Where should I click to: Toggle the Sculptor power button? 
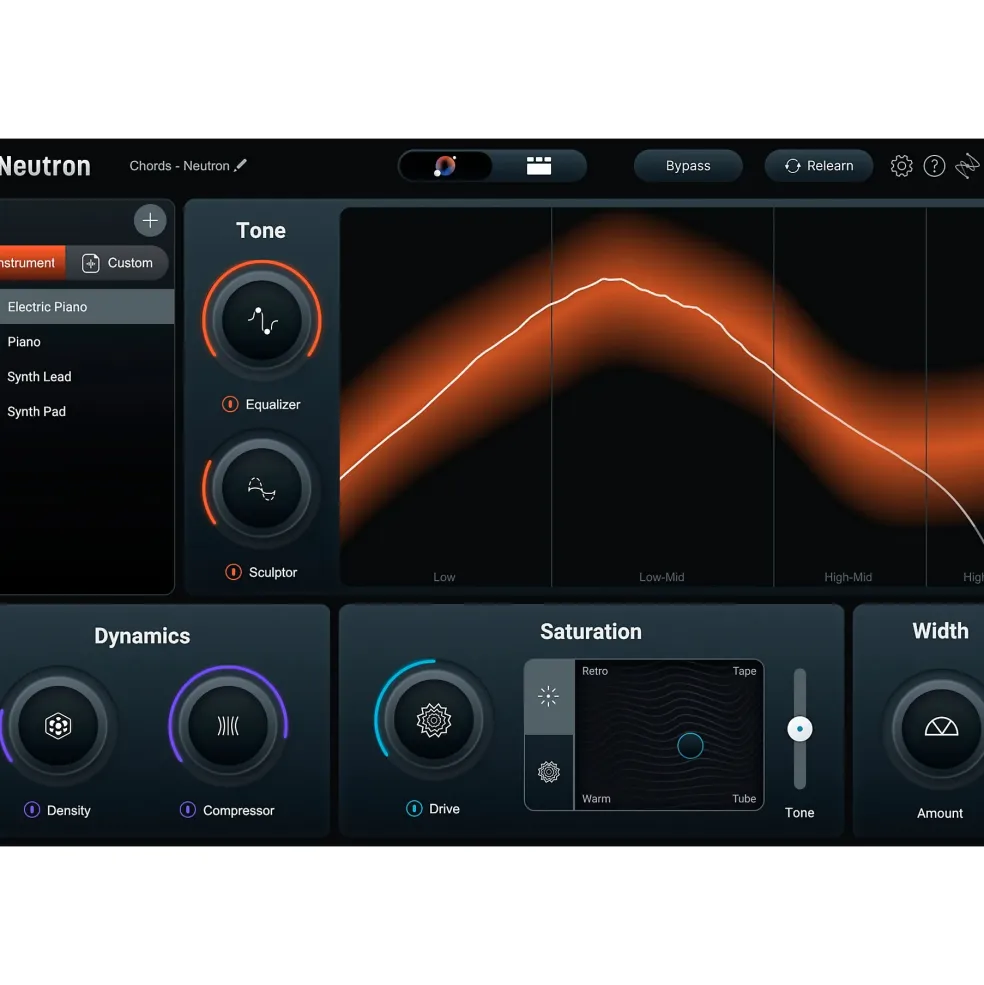pos(233,572)
